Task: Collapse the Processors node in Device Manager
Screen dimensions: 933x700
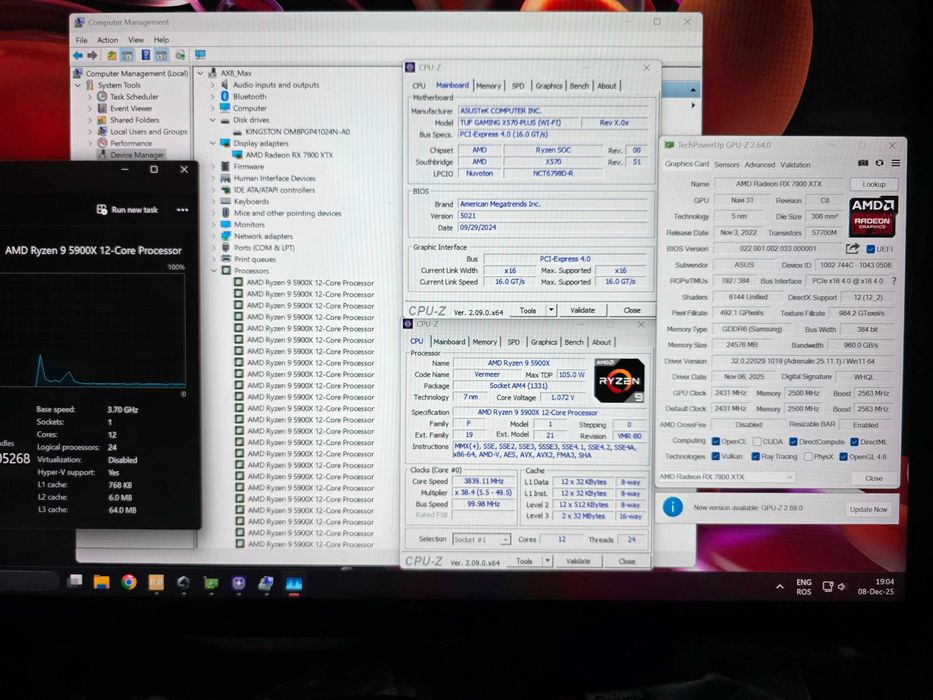Action: [x=214, y=270]
